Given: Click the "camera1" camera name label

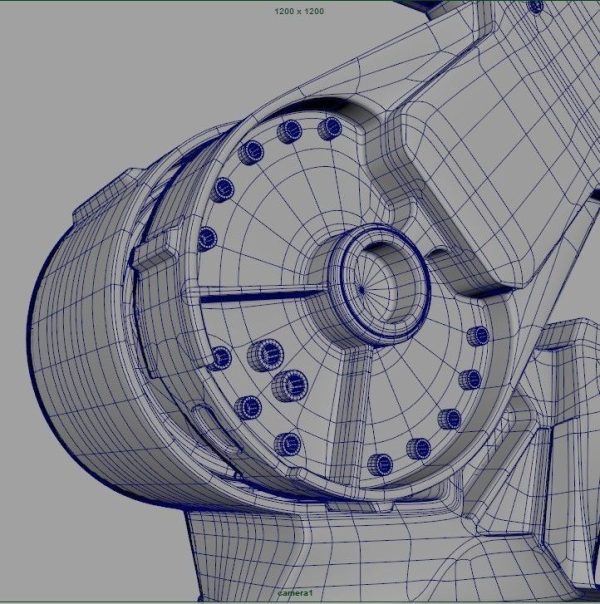Looking at the screenshot, I should tap(295, 593).
